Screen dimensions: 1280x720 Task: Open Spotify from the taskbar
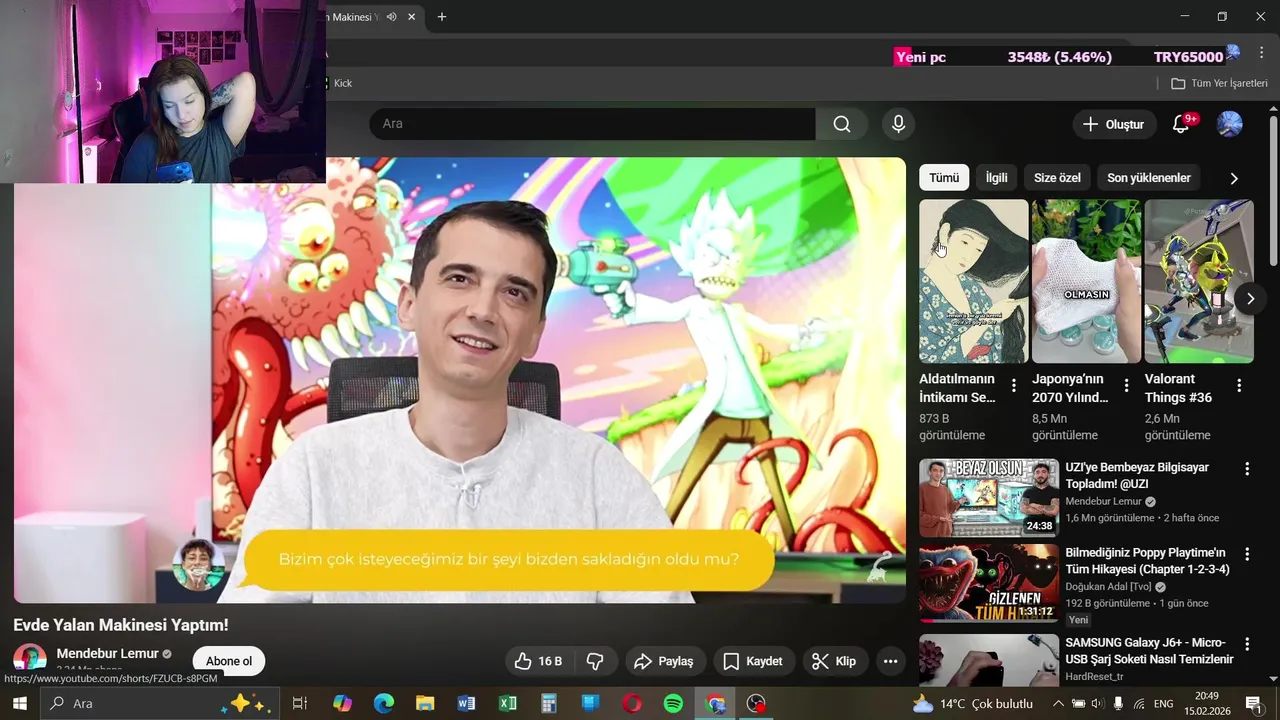(673, 703)
